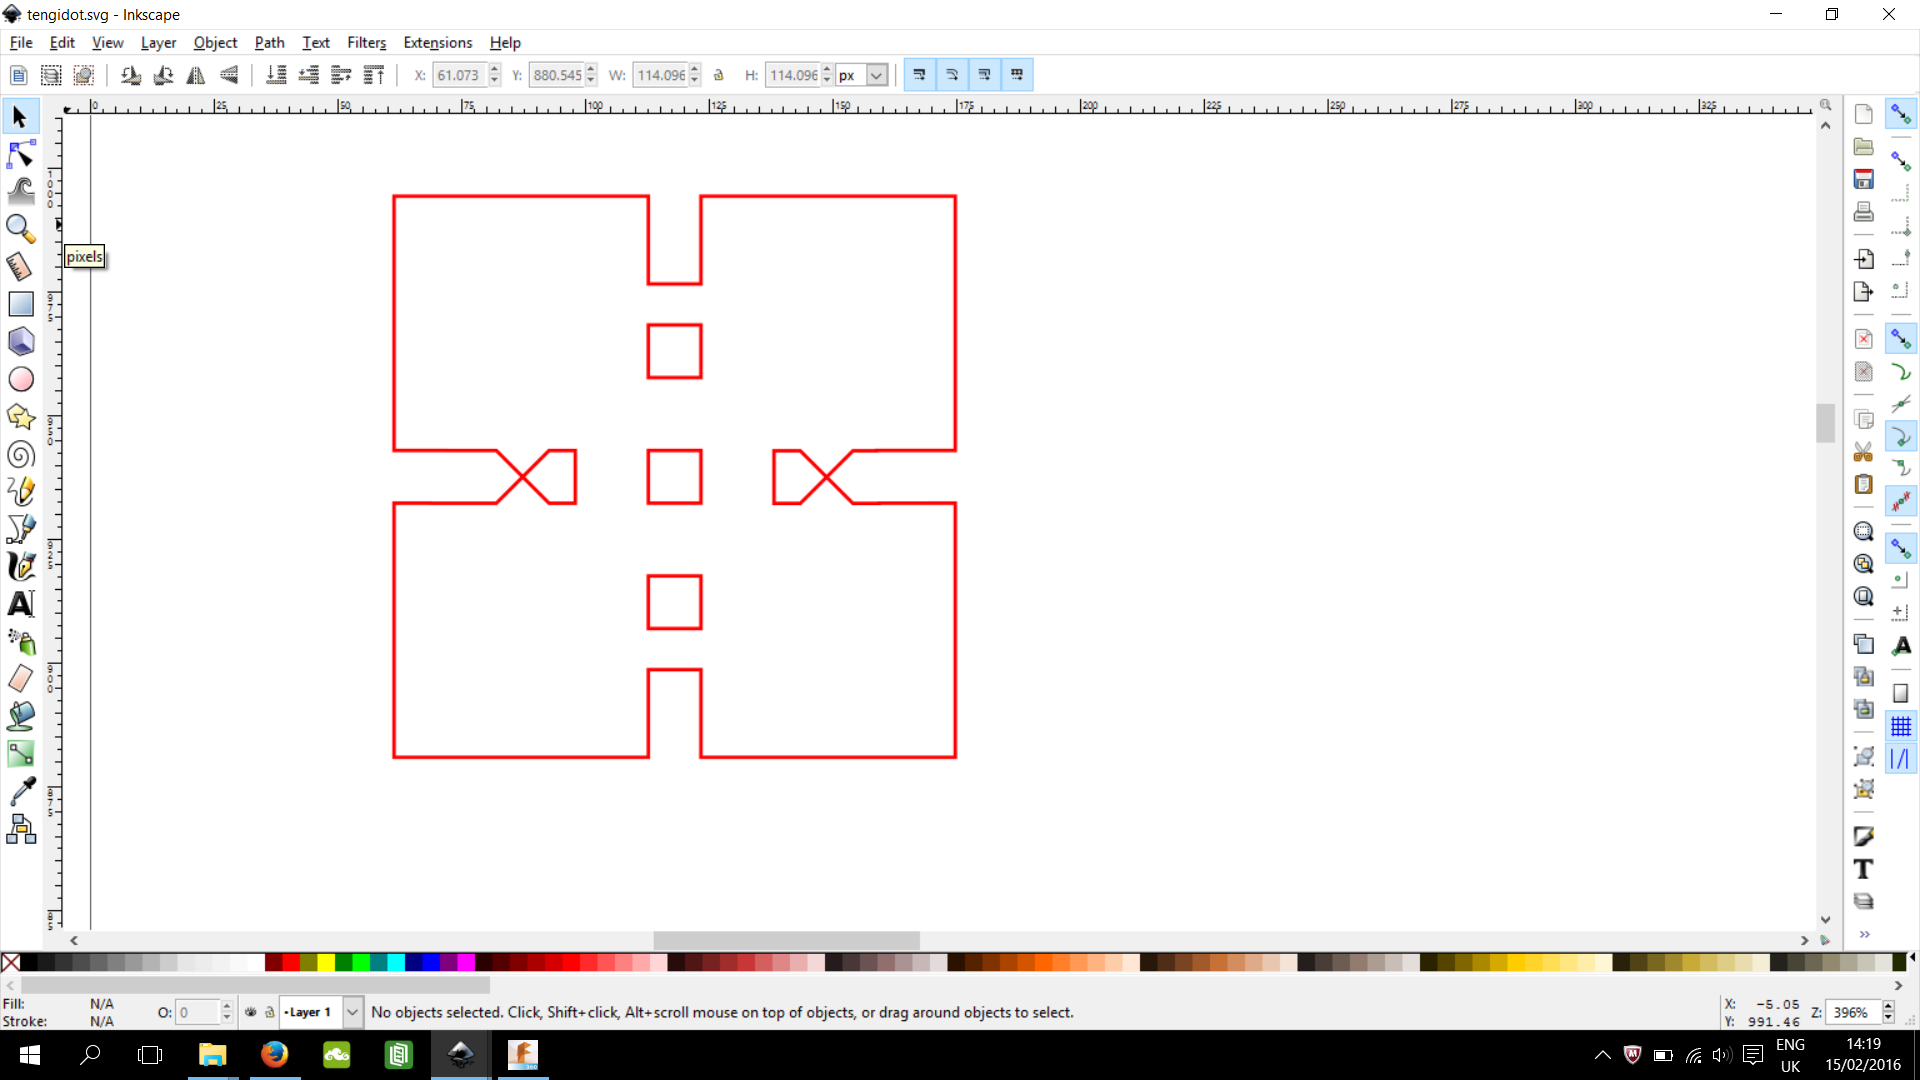Viewport: 1920px width, 1080px height.
Task: Toggle move patterns with objects
Action: click(x=1017, y=75)
